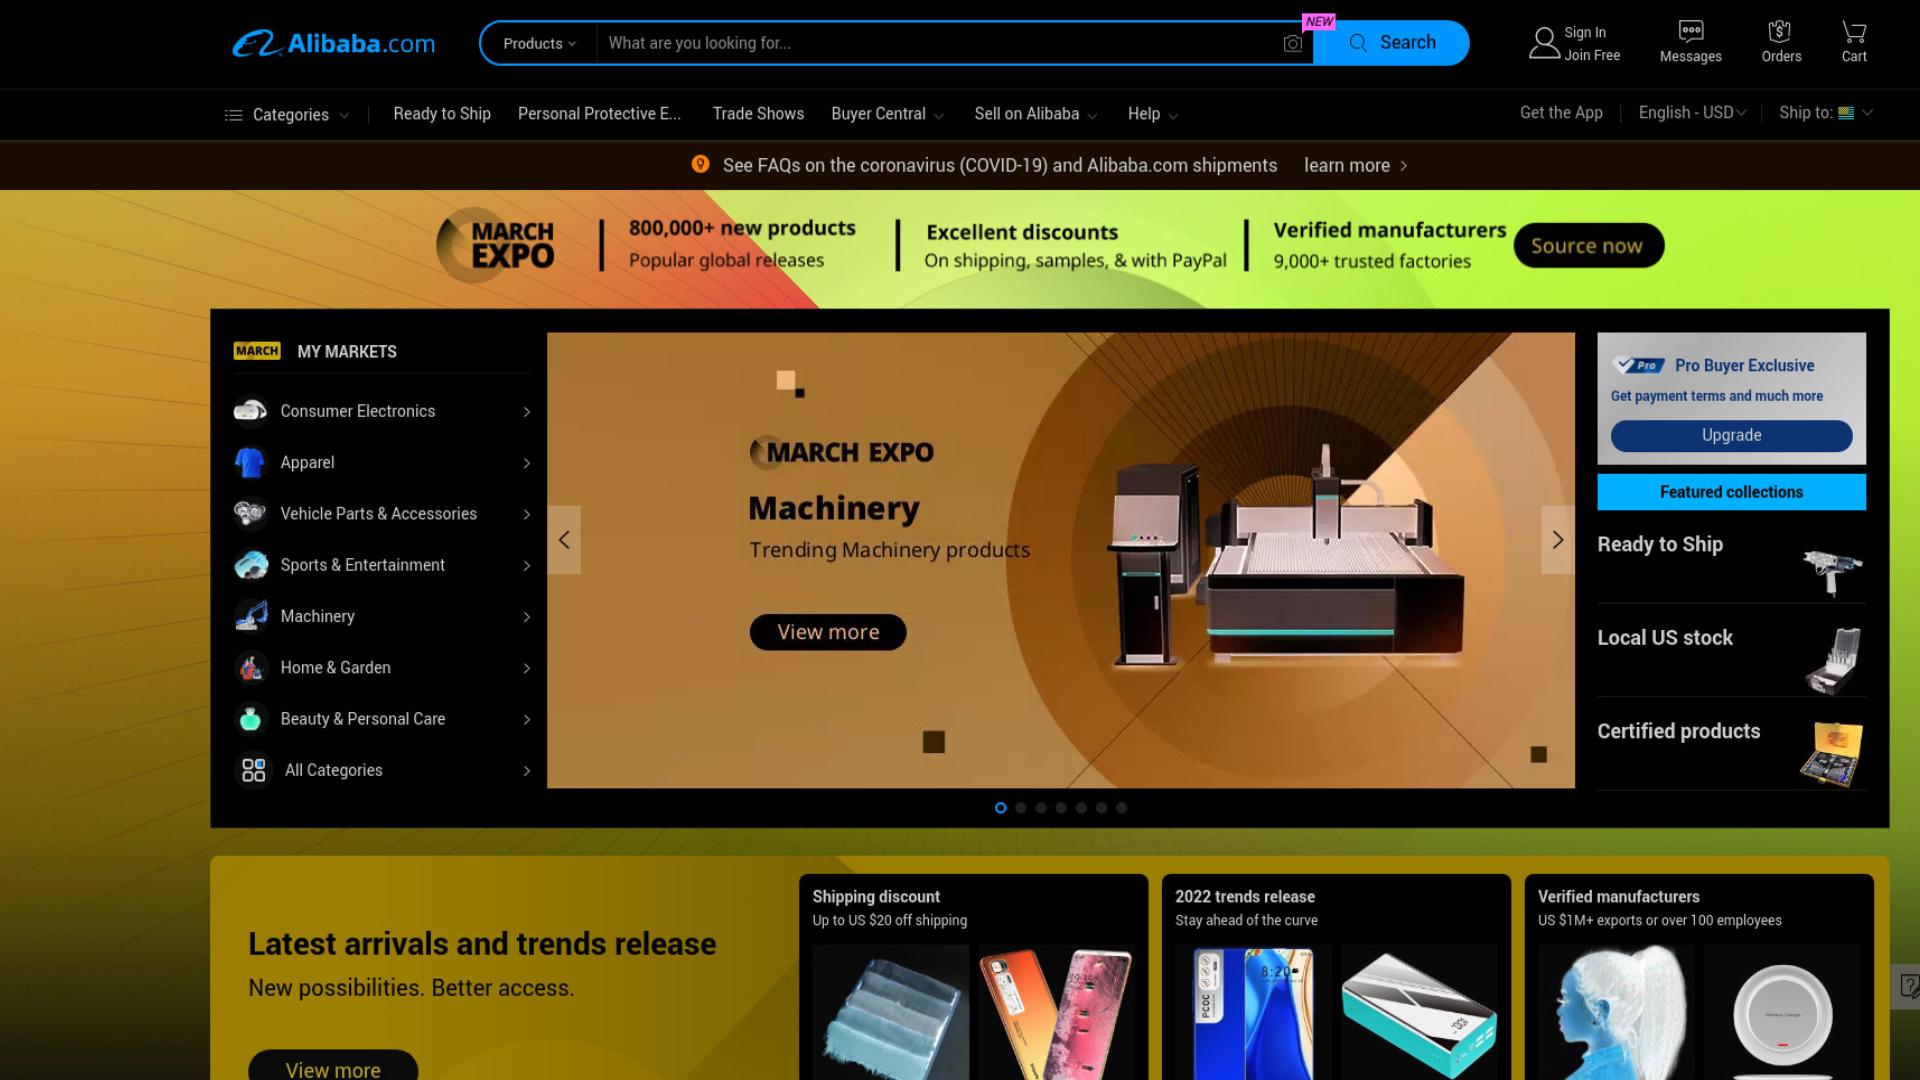This screenshot has height=1080, width=1920.
Task: Select the first carousel indicator dot
Action: point(1000,808)
